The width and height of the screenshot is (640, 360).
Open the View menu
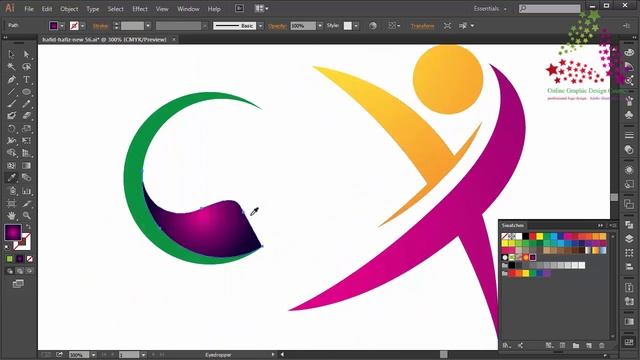tap(162, 9)
